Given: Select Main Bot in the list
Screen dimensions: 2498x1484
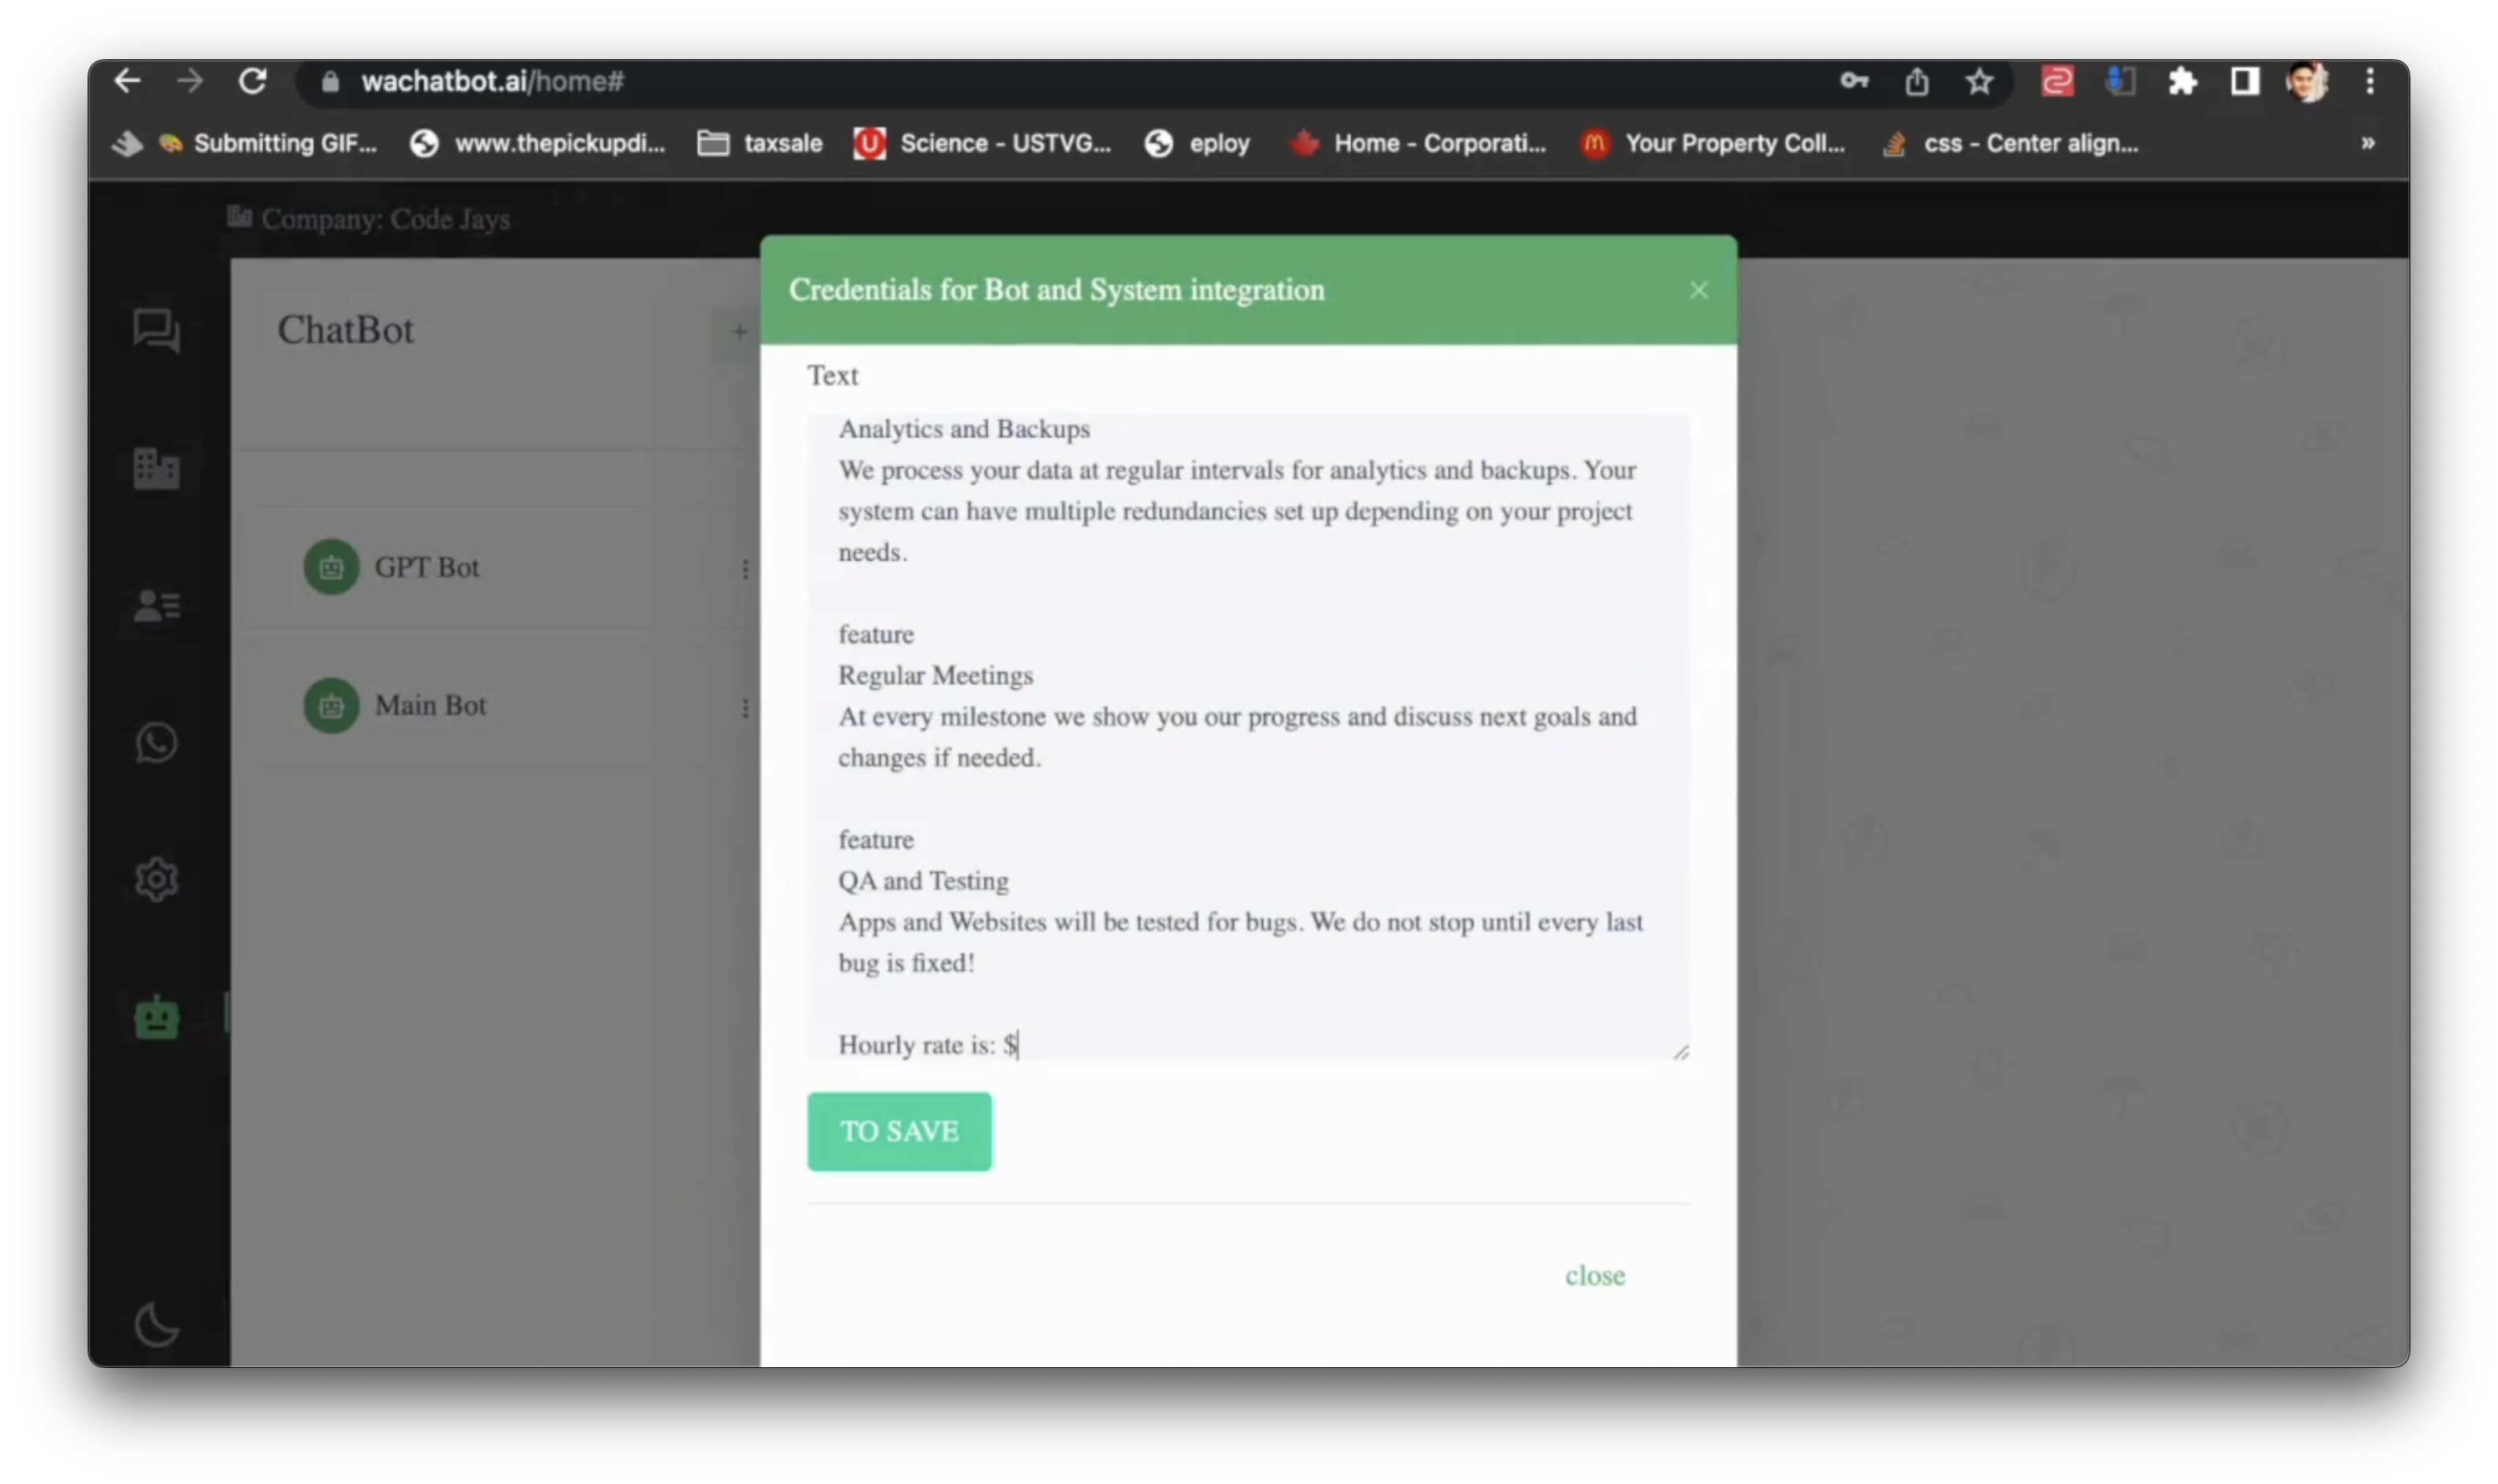Looking at the screenshot, I should point(430,706).
